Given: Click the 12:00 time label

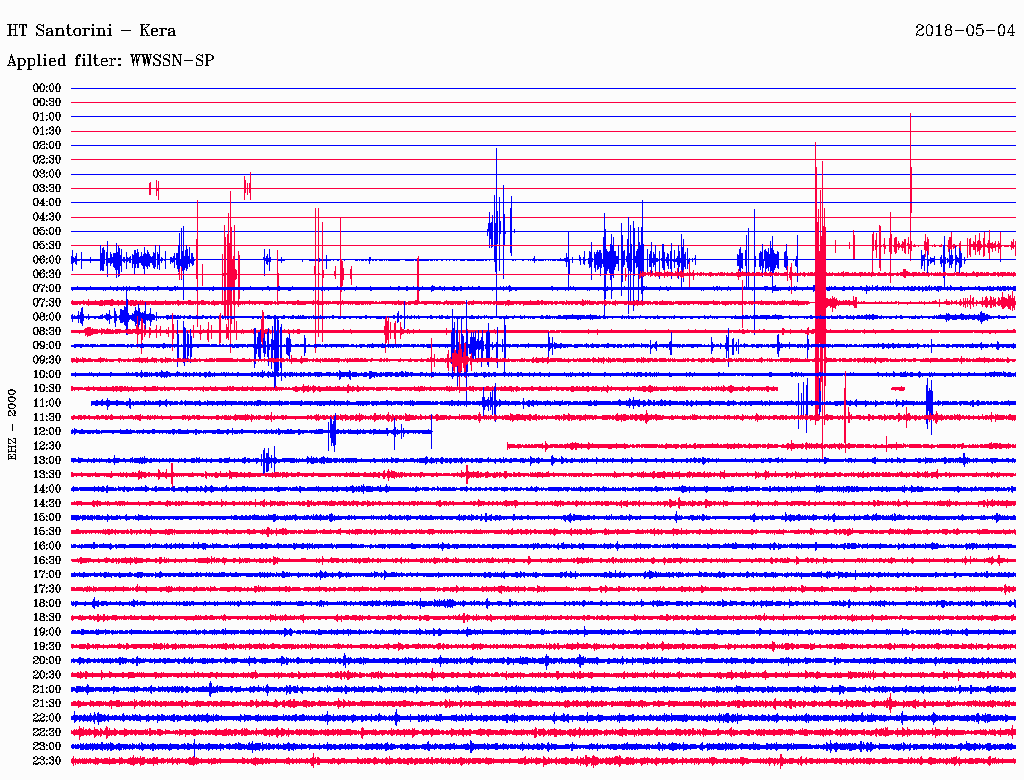Looking at the screenshot, I should (47, 432).
